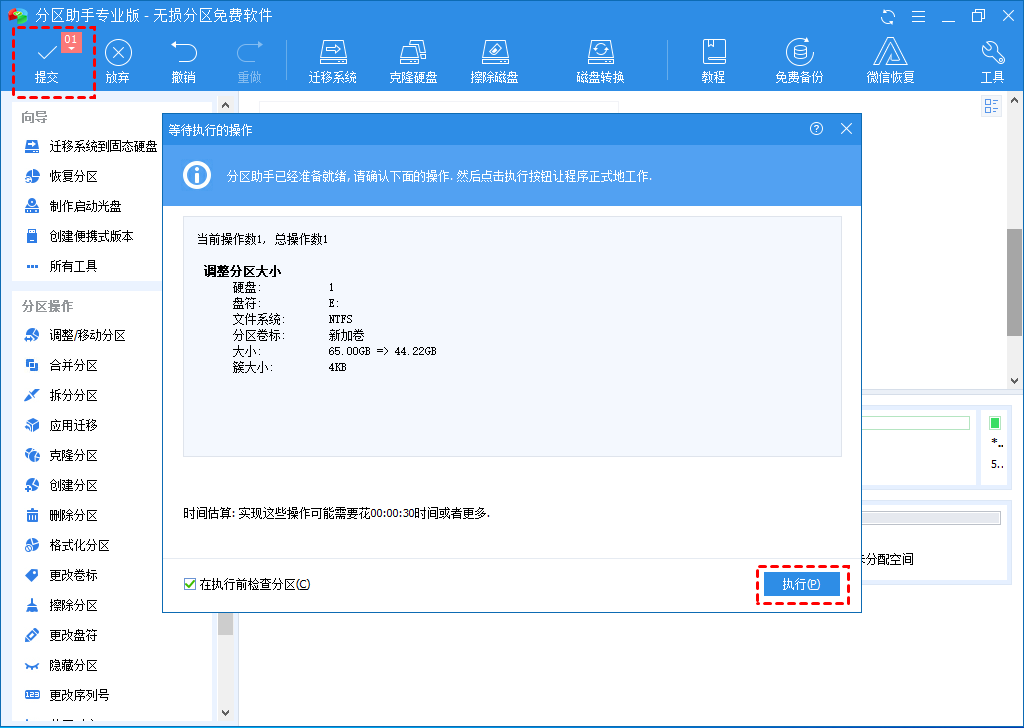Screen dimensions: 1024x728
Task: Click the help question mark in dialog
Action: coord(816,129)
